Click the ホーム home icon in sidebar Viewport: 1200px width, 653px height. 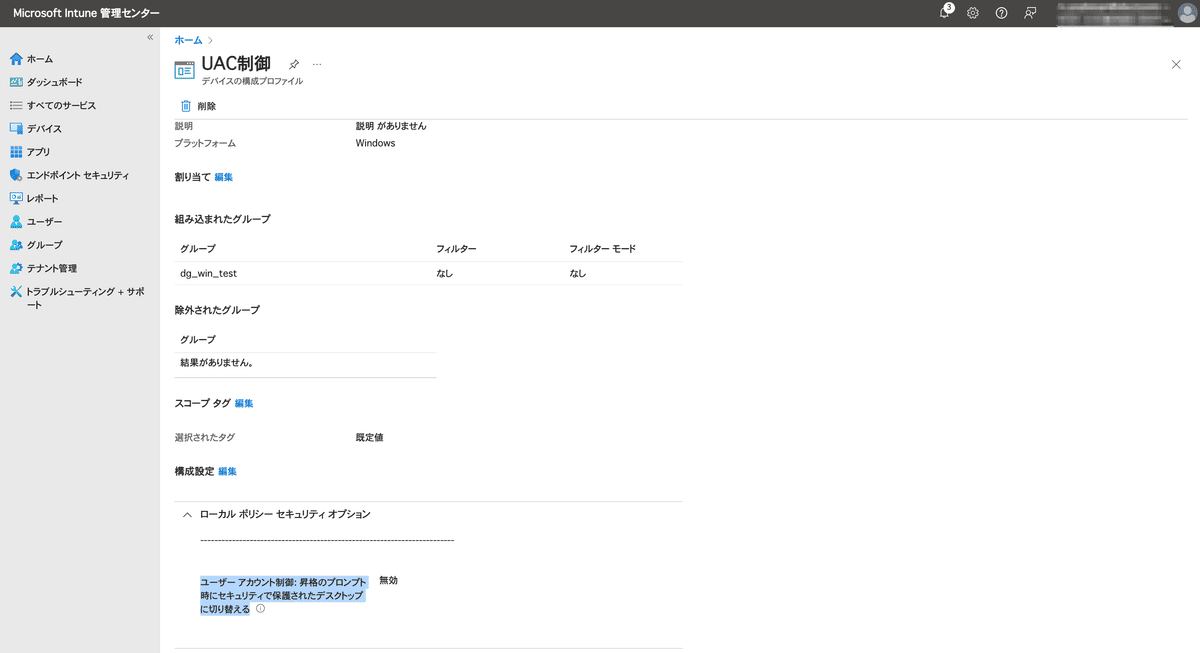pyautogui.click(x=15, y=59)
